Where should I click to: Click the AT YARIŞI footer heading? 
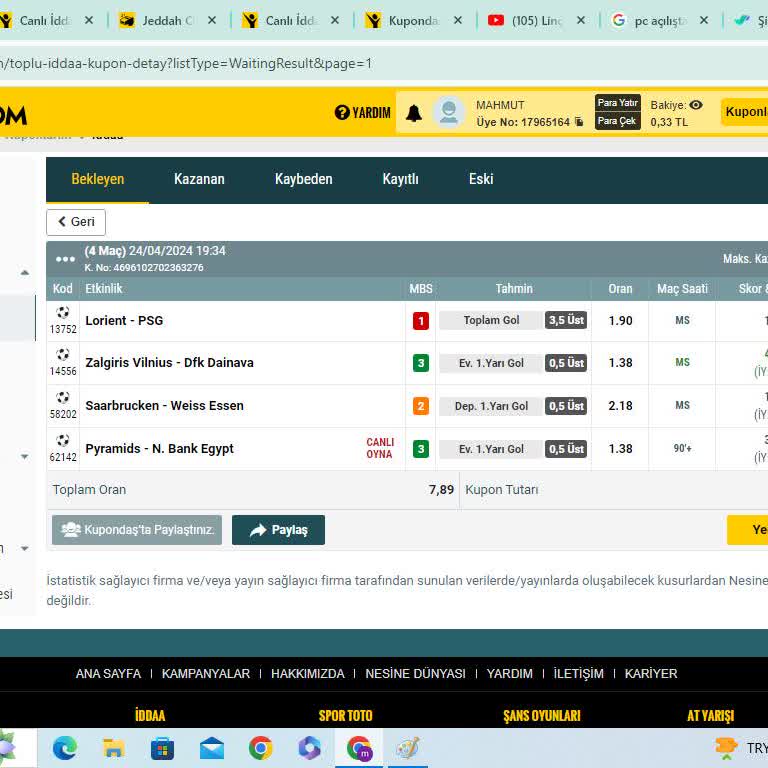pos(710,716)
